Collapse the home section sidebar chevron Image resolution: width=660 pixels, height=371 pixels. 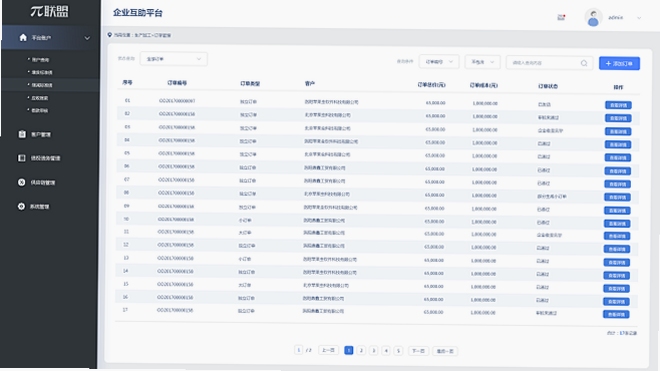coord(87,38)
